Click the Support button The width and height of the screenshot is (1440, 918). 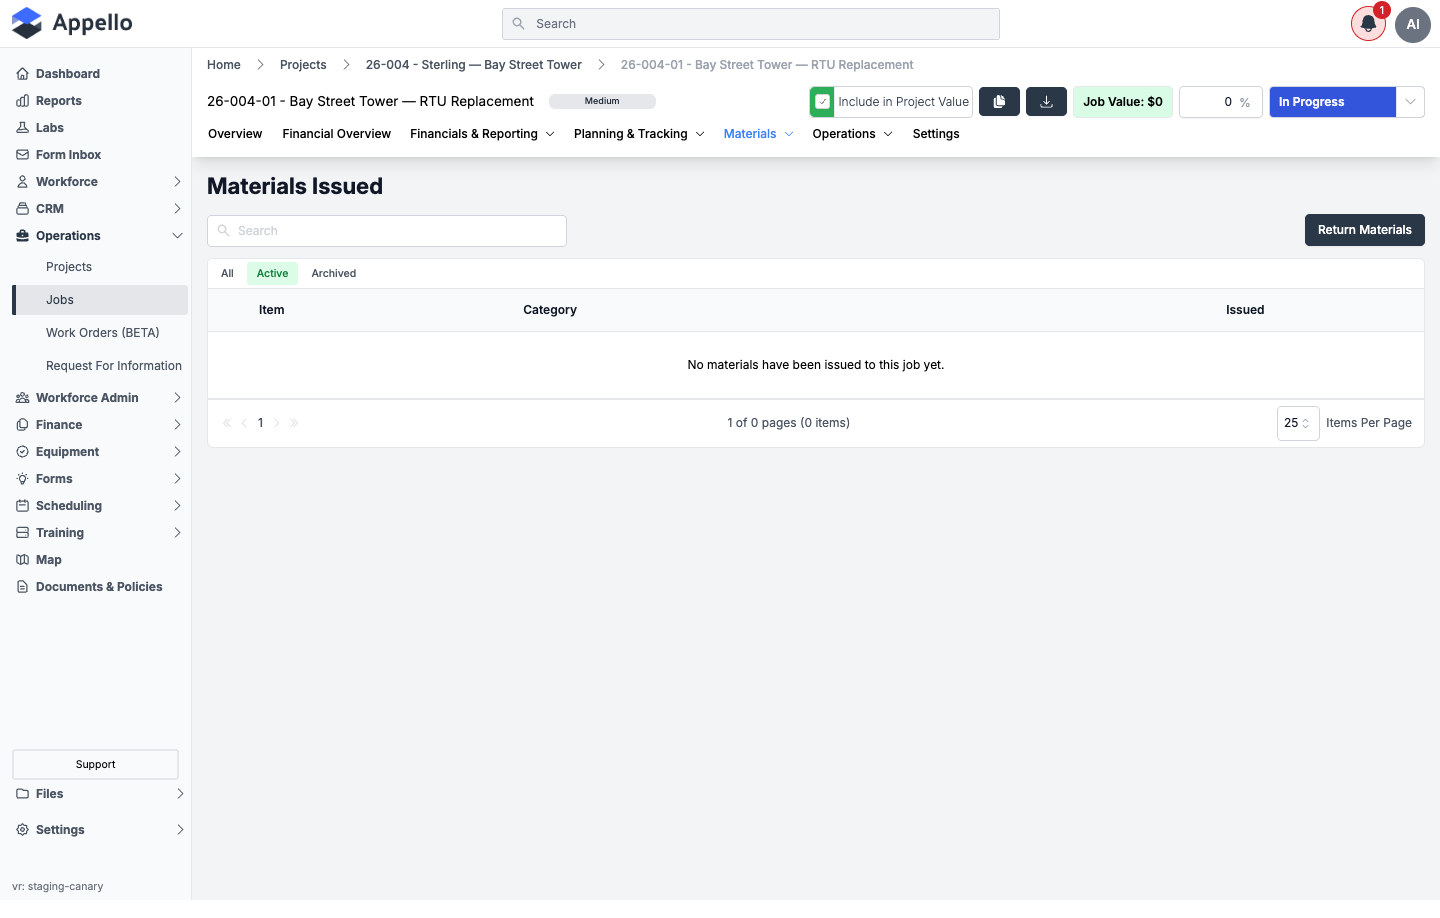tap(95, 765)
